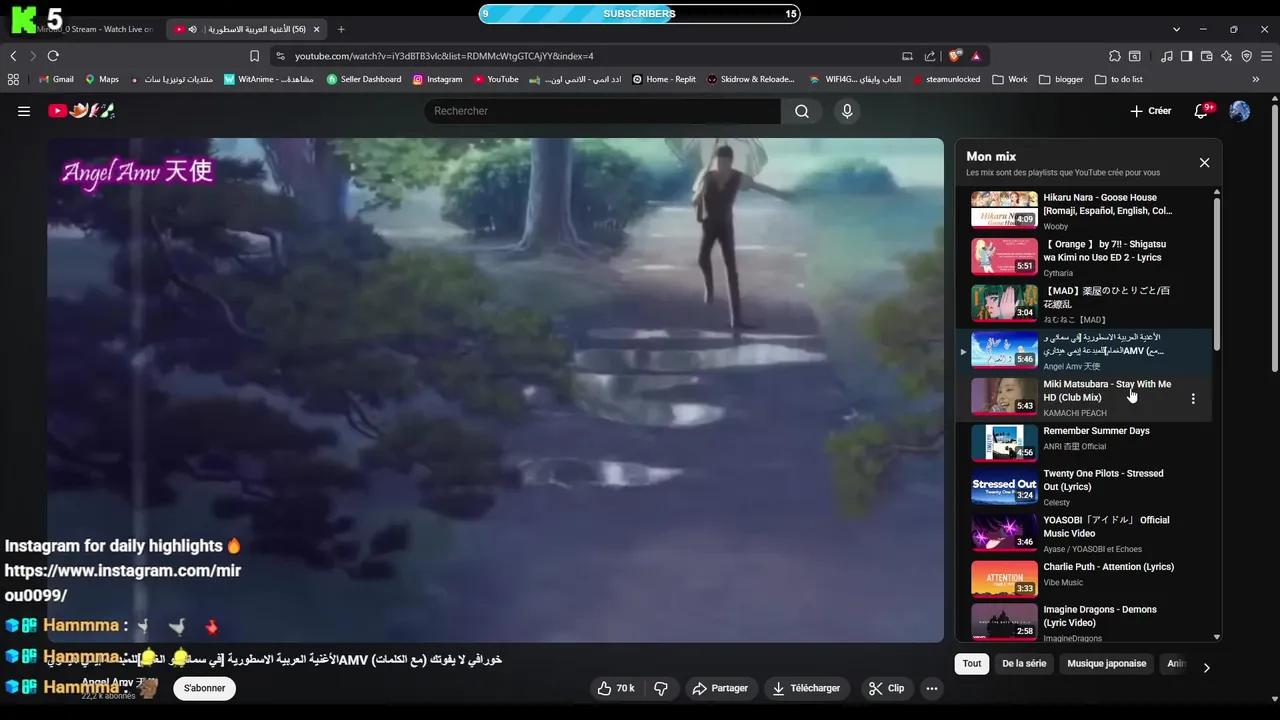Open the Brave playlist music note icon
Viewport: 1280px width, 720px height.
pos(1167,56)
